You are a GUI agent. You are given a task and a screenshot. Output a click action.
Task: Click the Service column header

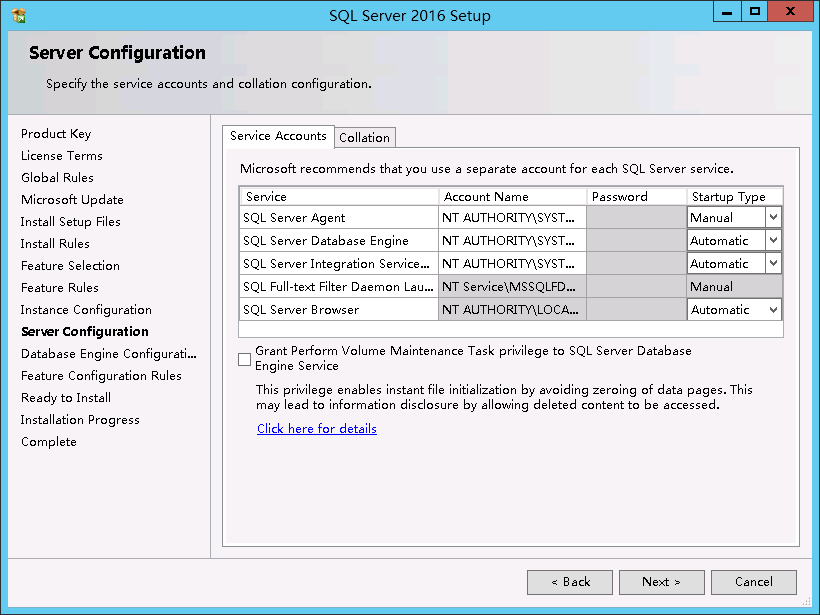coord(339,197)
